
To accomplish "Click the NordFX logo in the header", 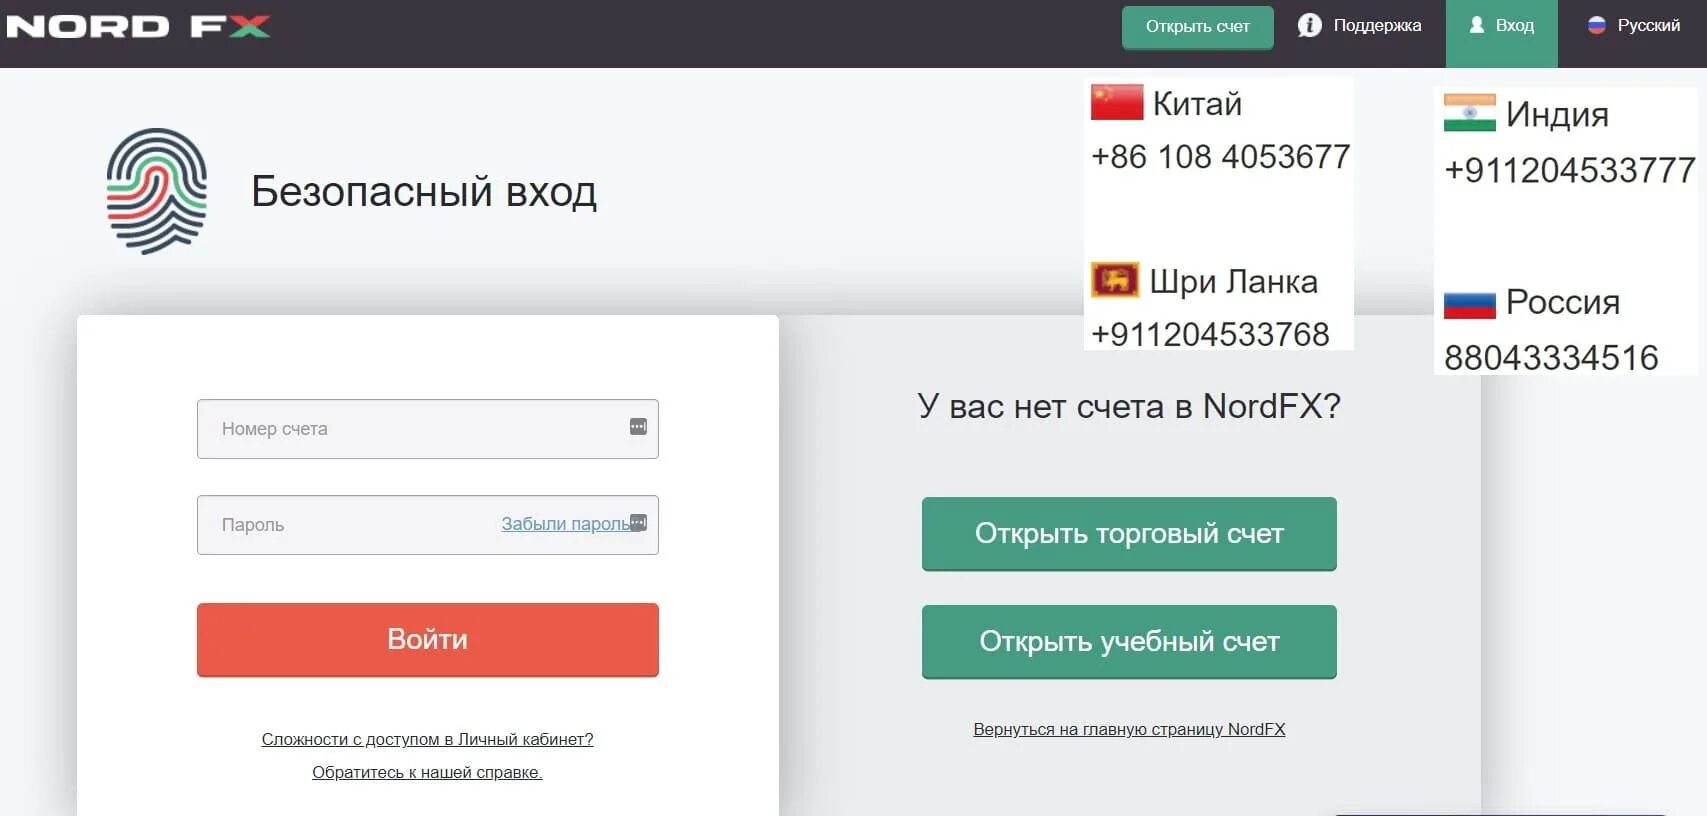I will pos(138,26).
